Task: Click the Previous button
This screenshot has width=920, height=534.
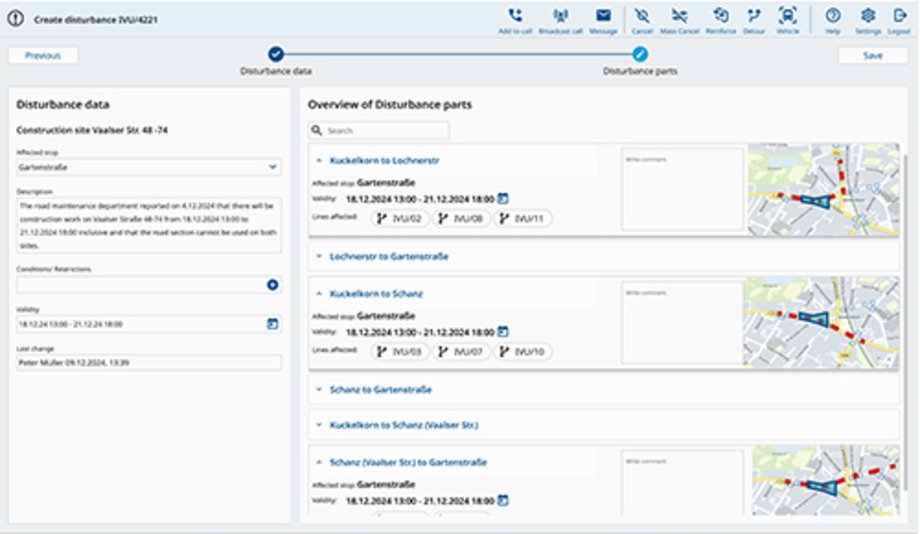Action: pos(43,56)
